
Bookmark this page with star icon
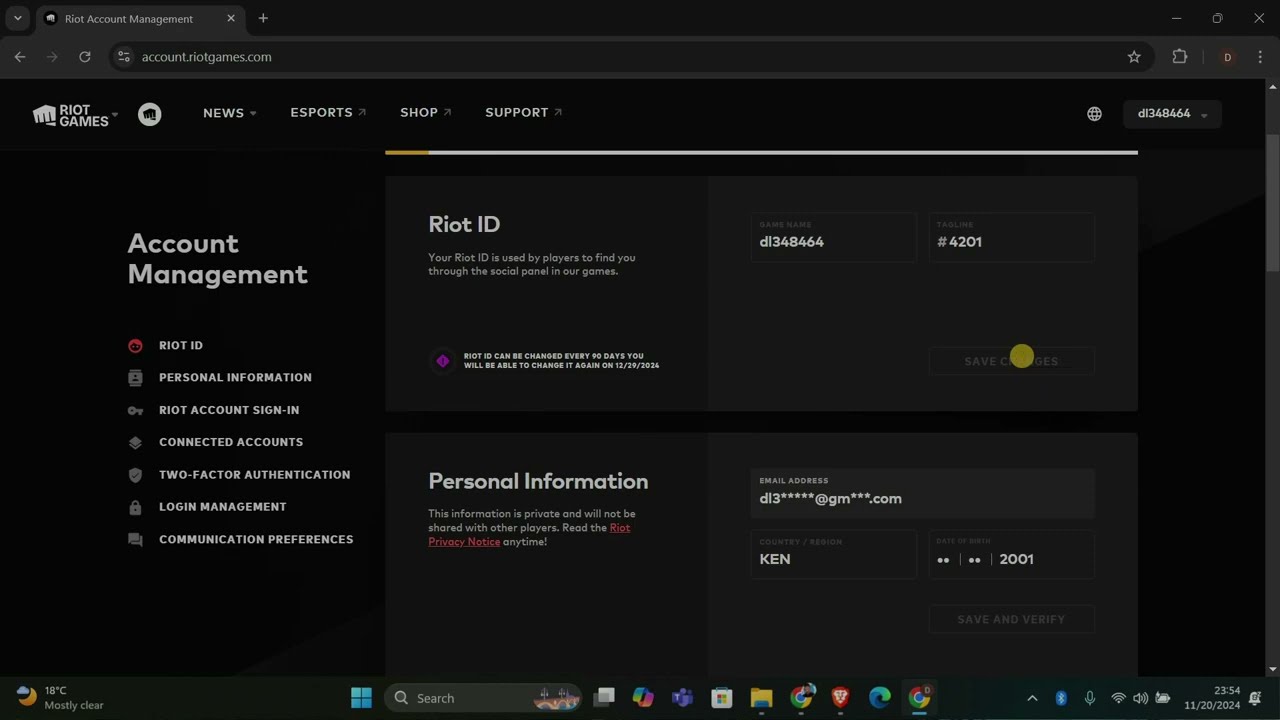(x=1134, y=57)
